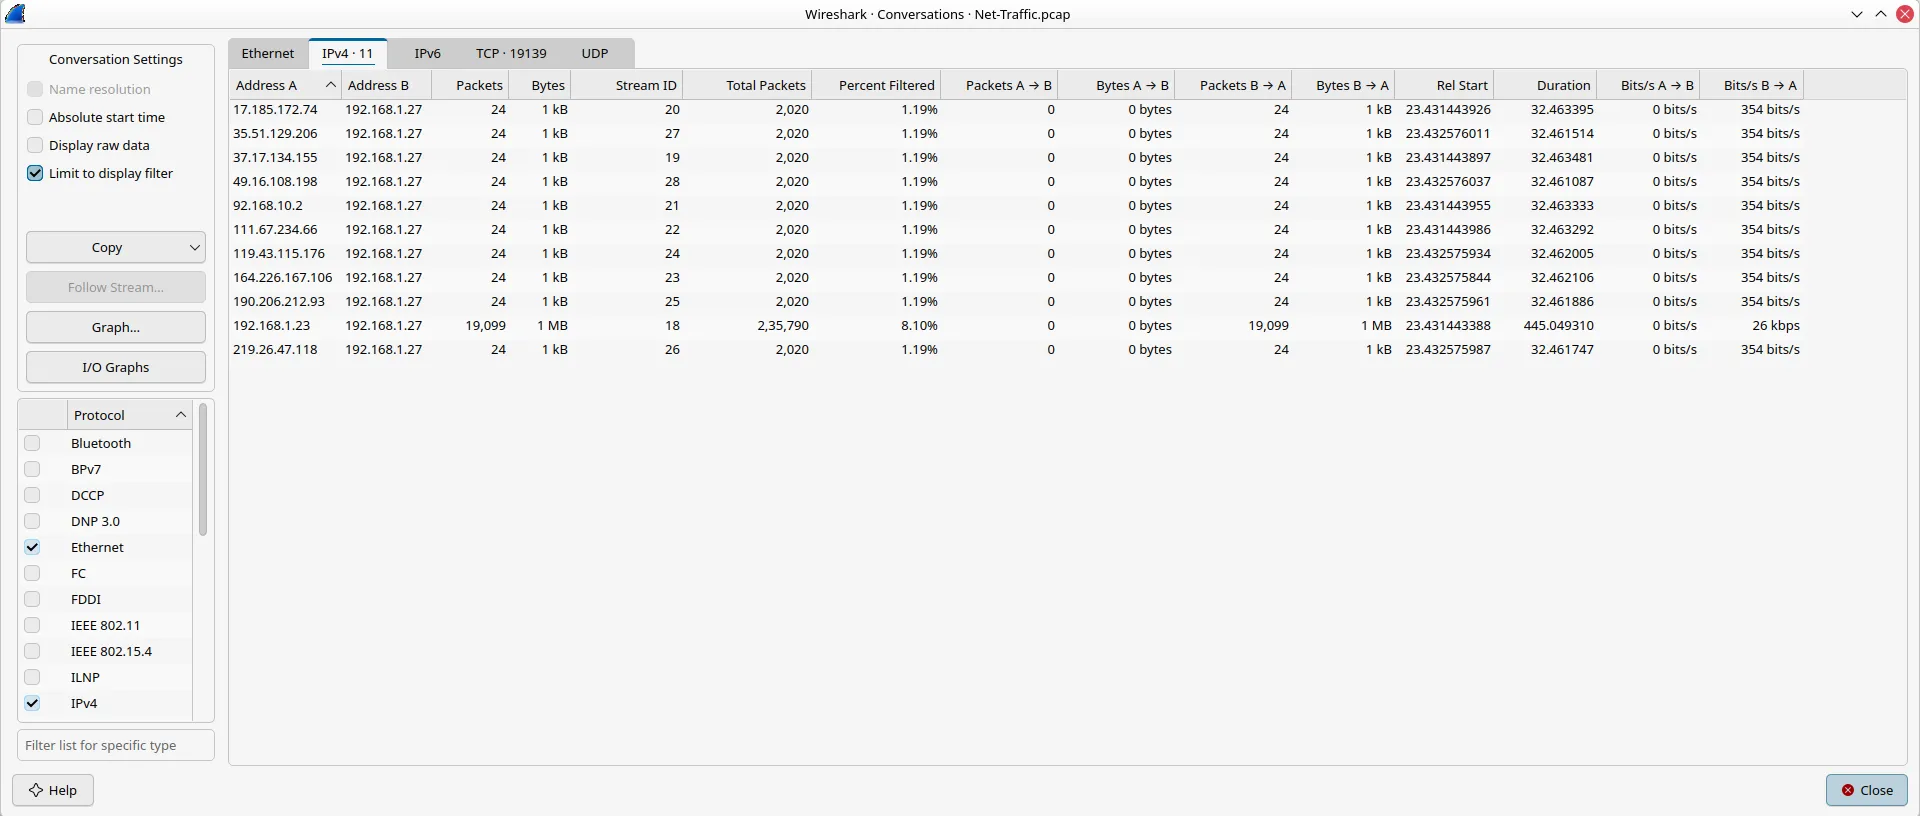Uncheck the IPv4 protocol checkbox

[x=32, y=703]
